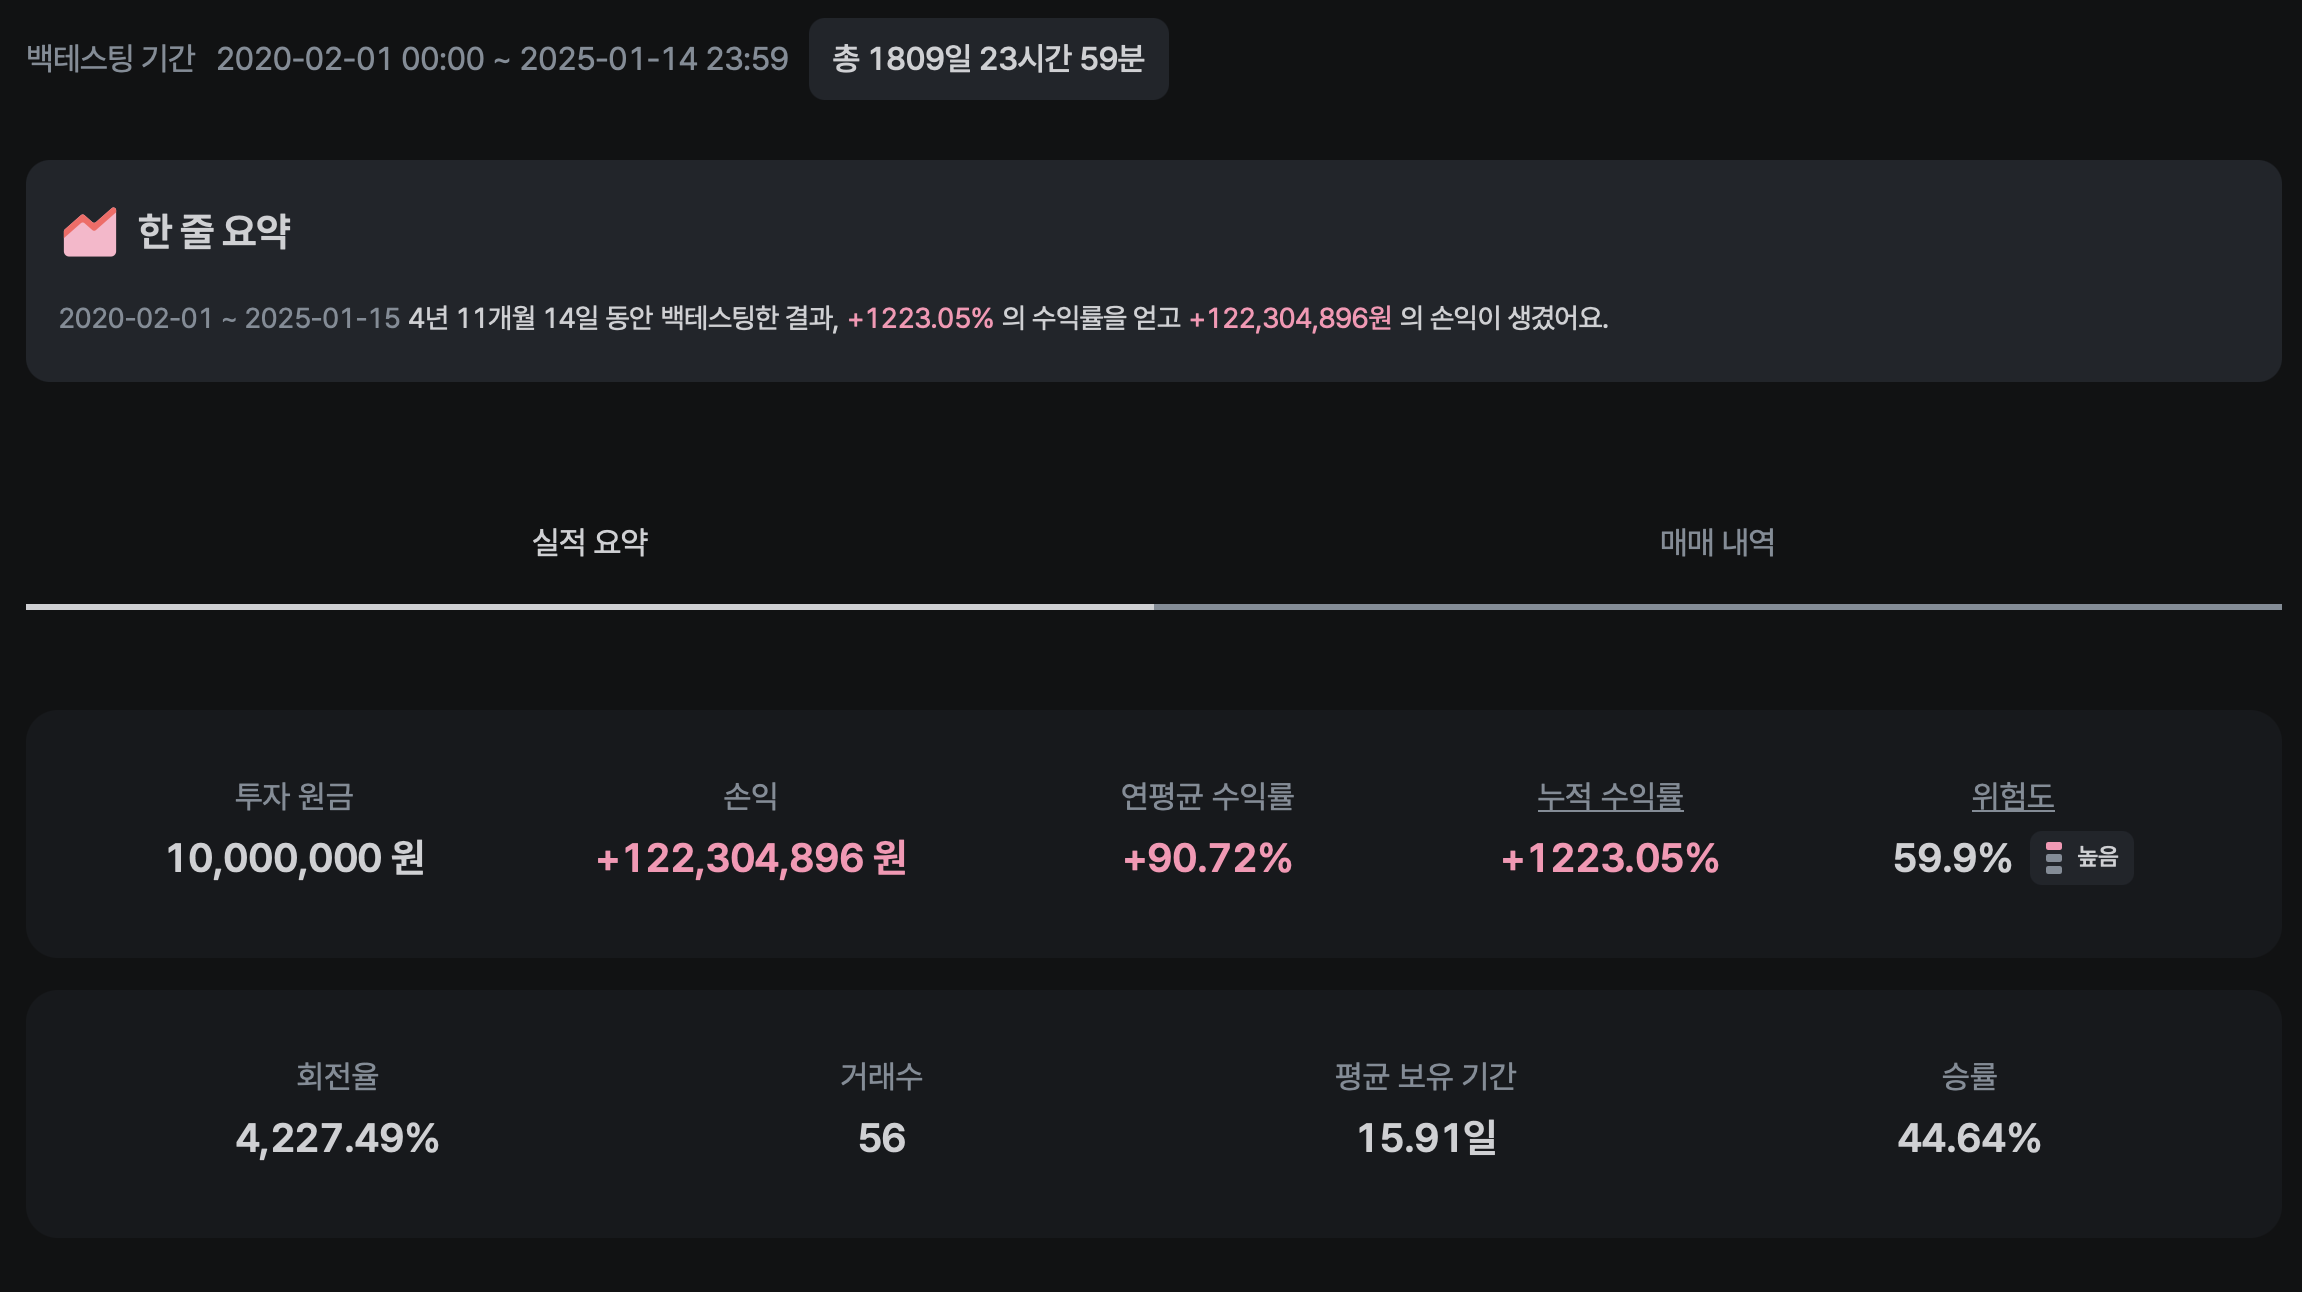Click the +1223.05% figure in the summary sentence
The height and width of the screenshot is (1292, 2302).
(920, 318)
